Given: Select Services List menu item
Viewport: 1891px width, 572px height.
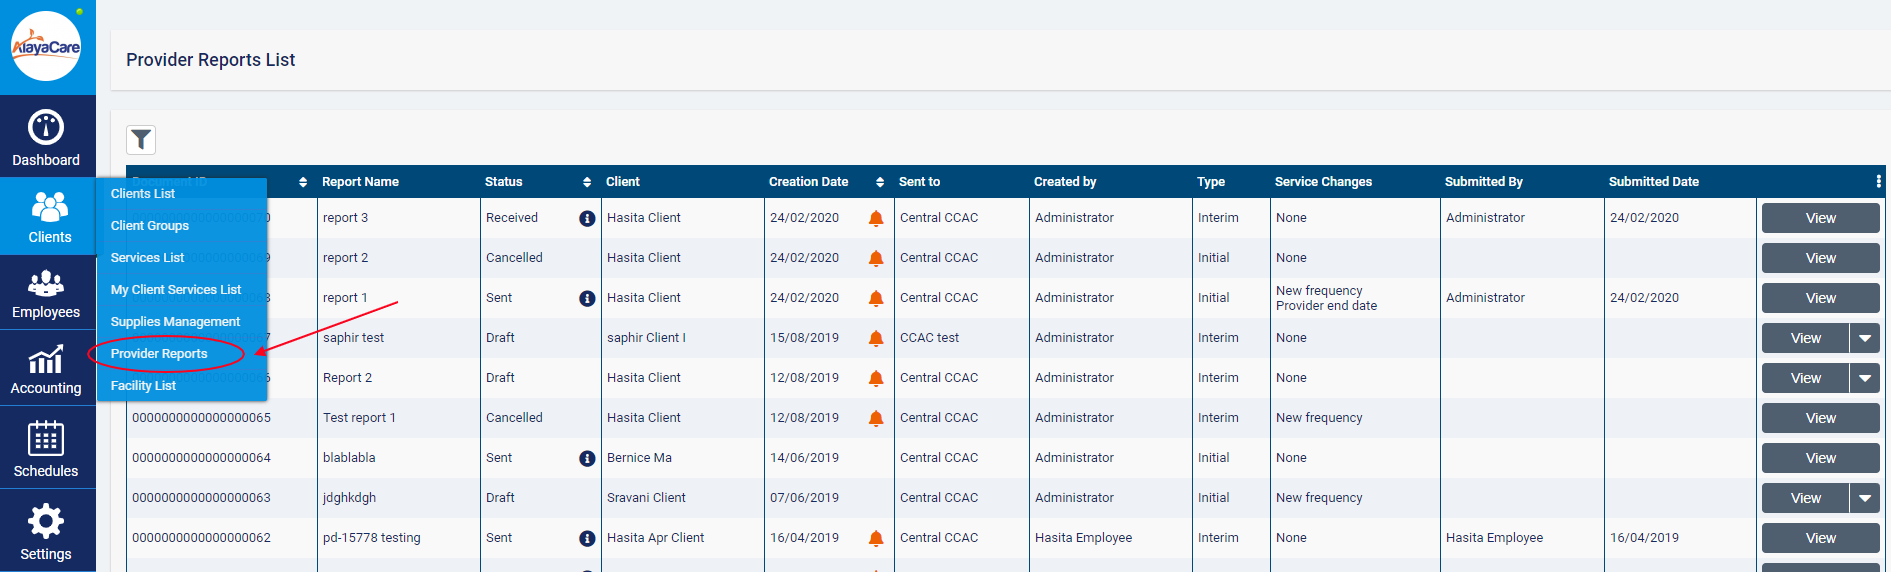Looking at the screenshot, I should coord(147,258).
